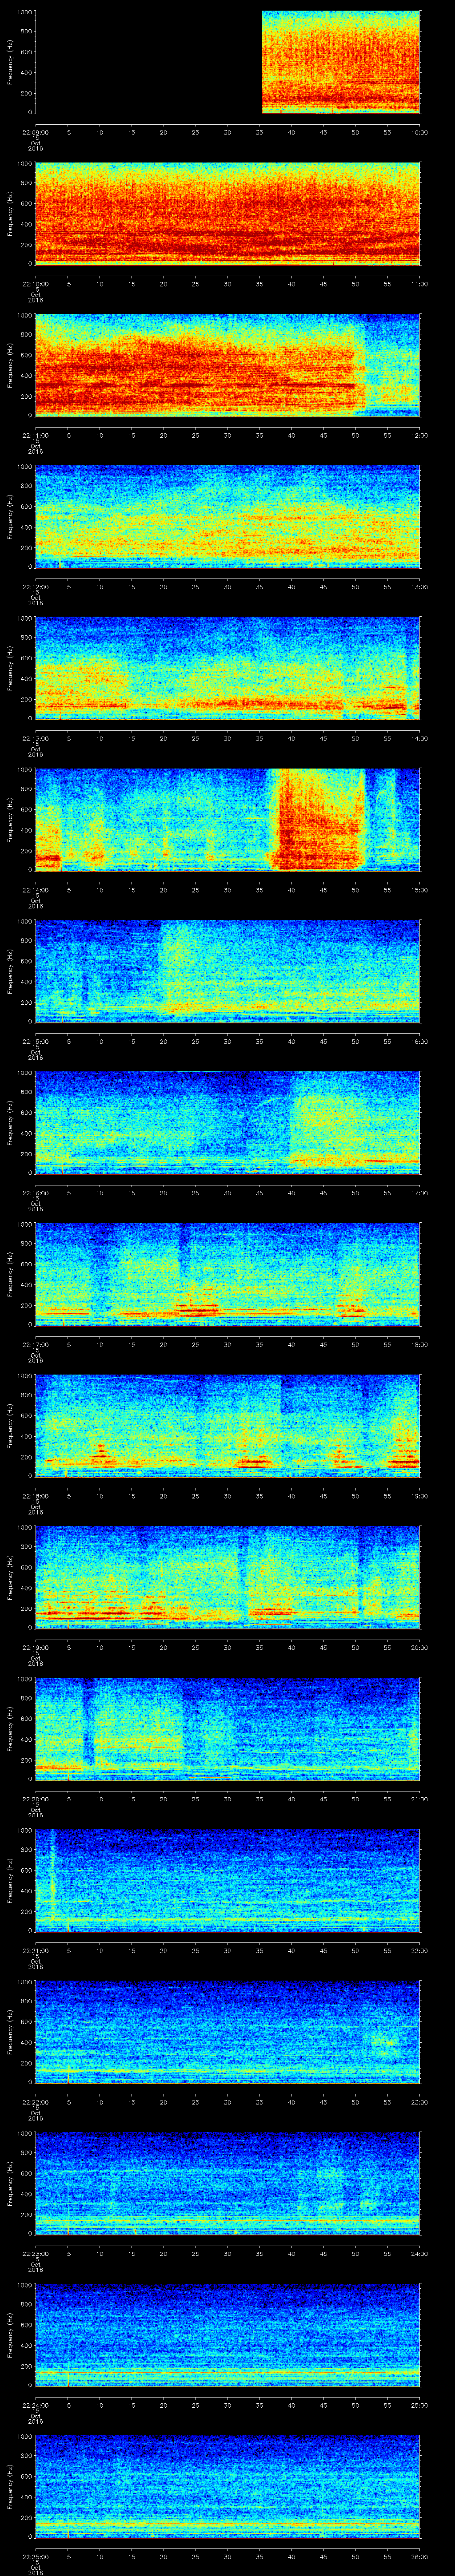The image size is (455, 2576).
Task: Select the spectrogram panel starting at 22:13:00
Action: 228,668
